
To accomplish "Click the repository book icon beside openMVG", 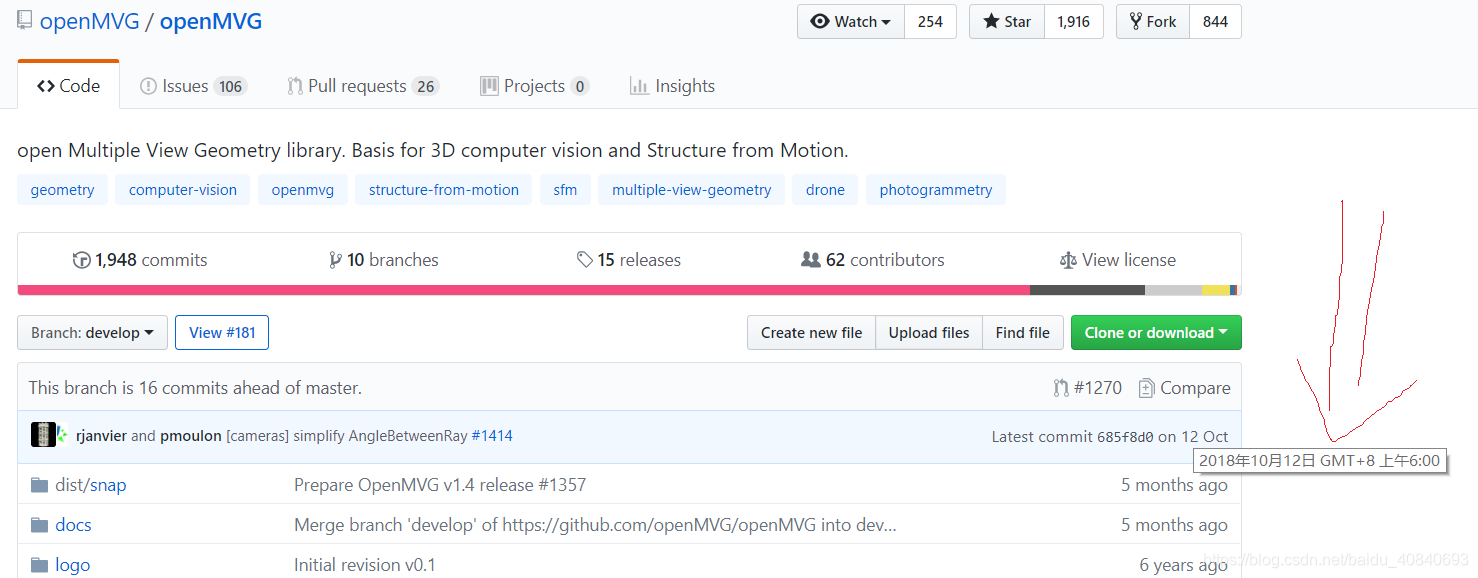I will pyautogui.click(x=24, y=21).
